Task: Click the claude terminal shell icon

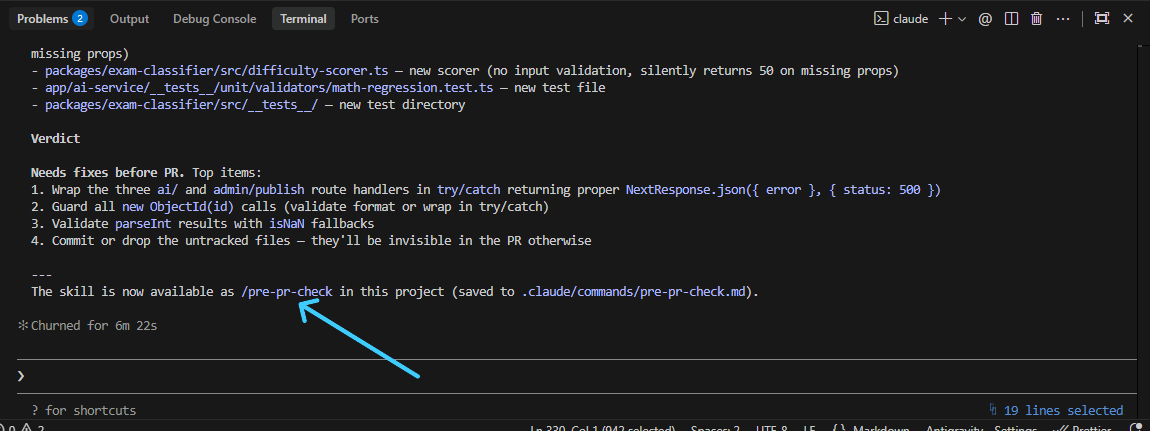Action: (881, 19)
